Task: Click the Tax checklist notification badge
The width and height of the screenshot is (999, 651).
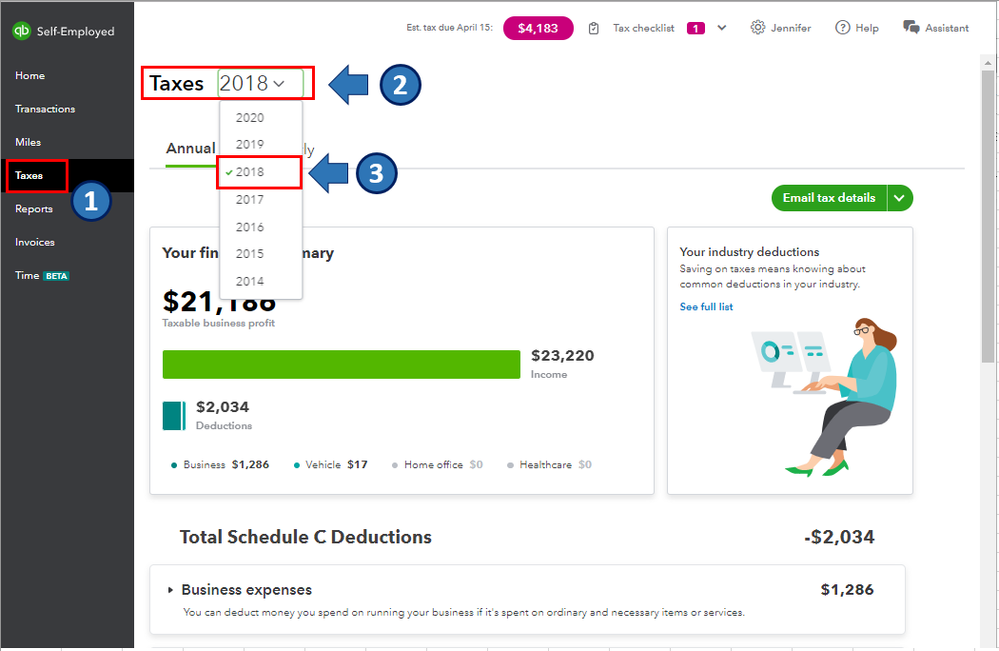Action: (x=695, y=28)
